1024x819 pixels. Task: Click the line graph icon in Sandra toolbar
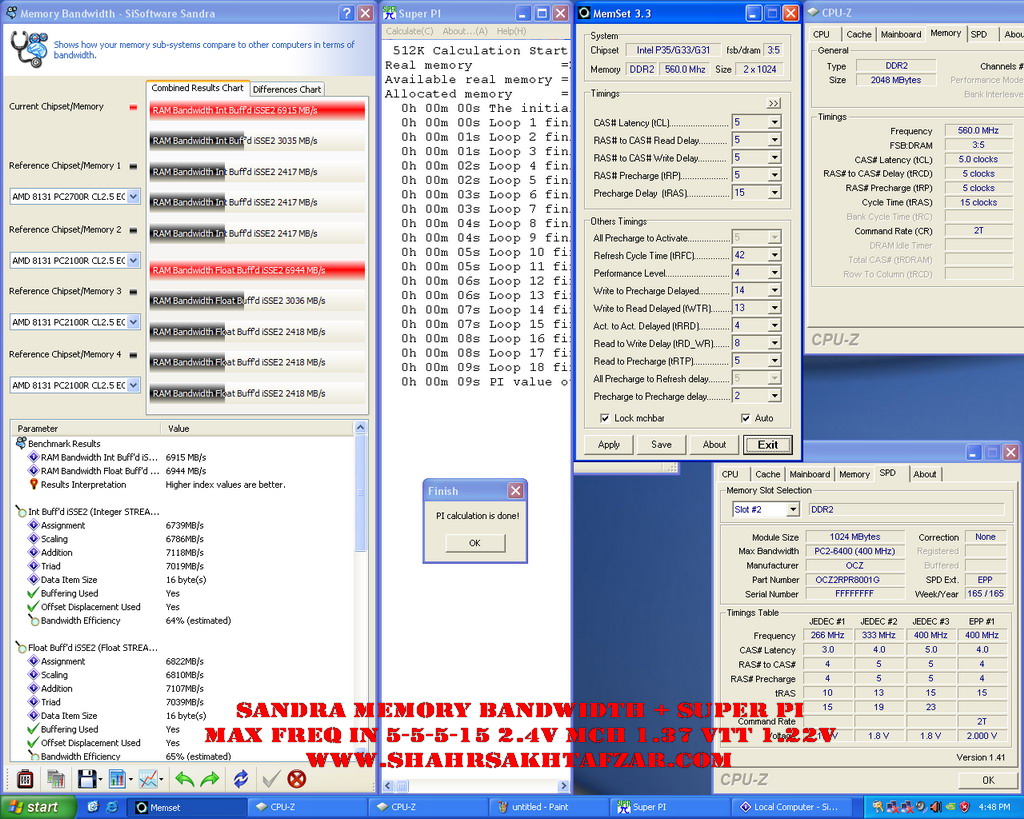tap(148, 779)
